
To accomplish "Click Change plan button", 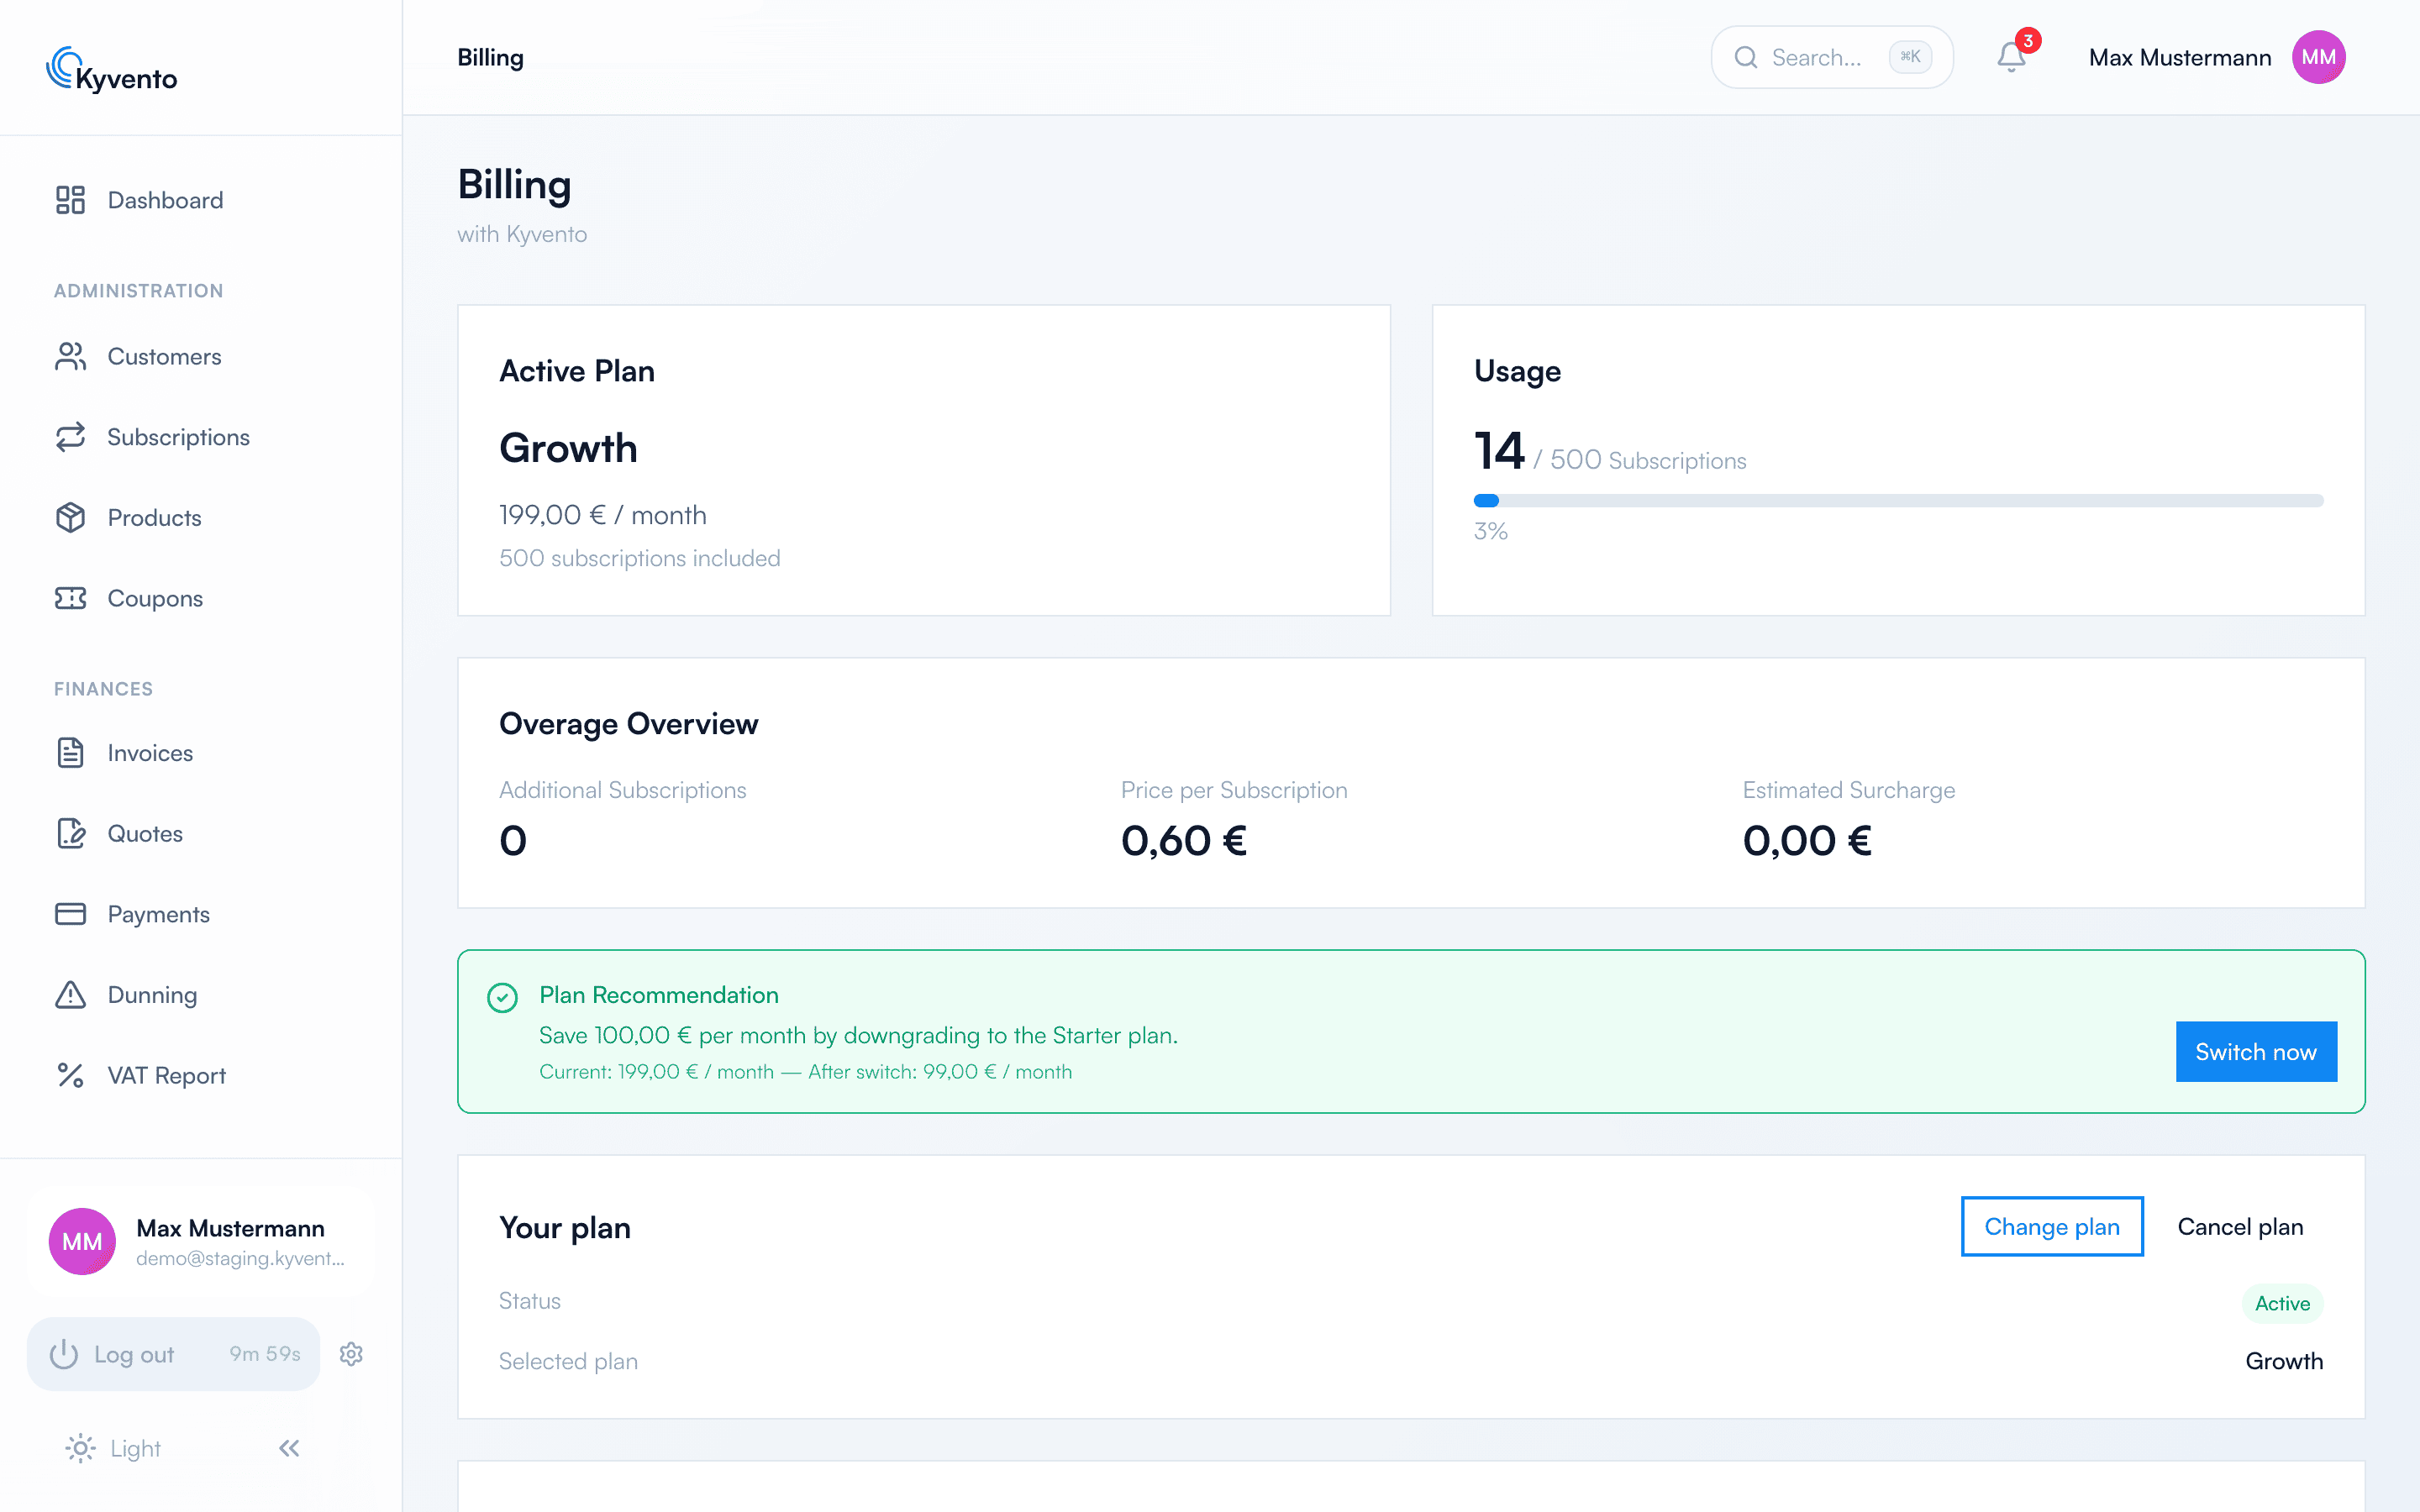I will [x=2052, y=1226].
